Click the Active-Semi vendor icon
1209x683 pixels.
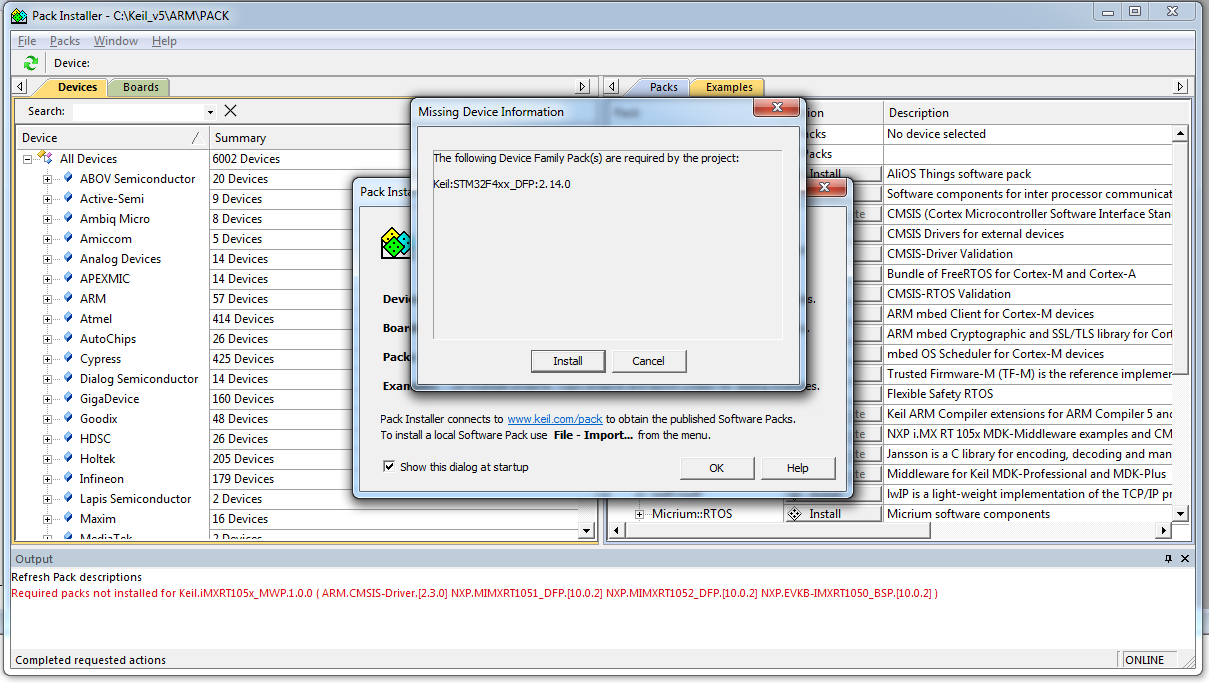click(69, 199)
